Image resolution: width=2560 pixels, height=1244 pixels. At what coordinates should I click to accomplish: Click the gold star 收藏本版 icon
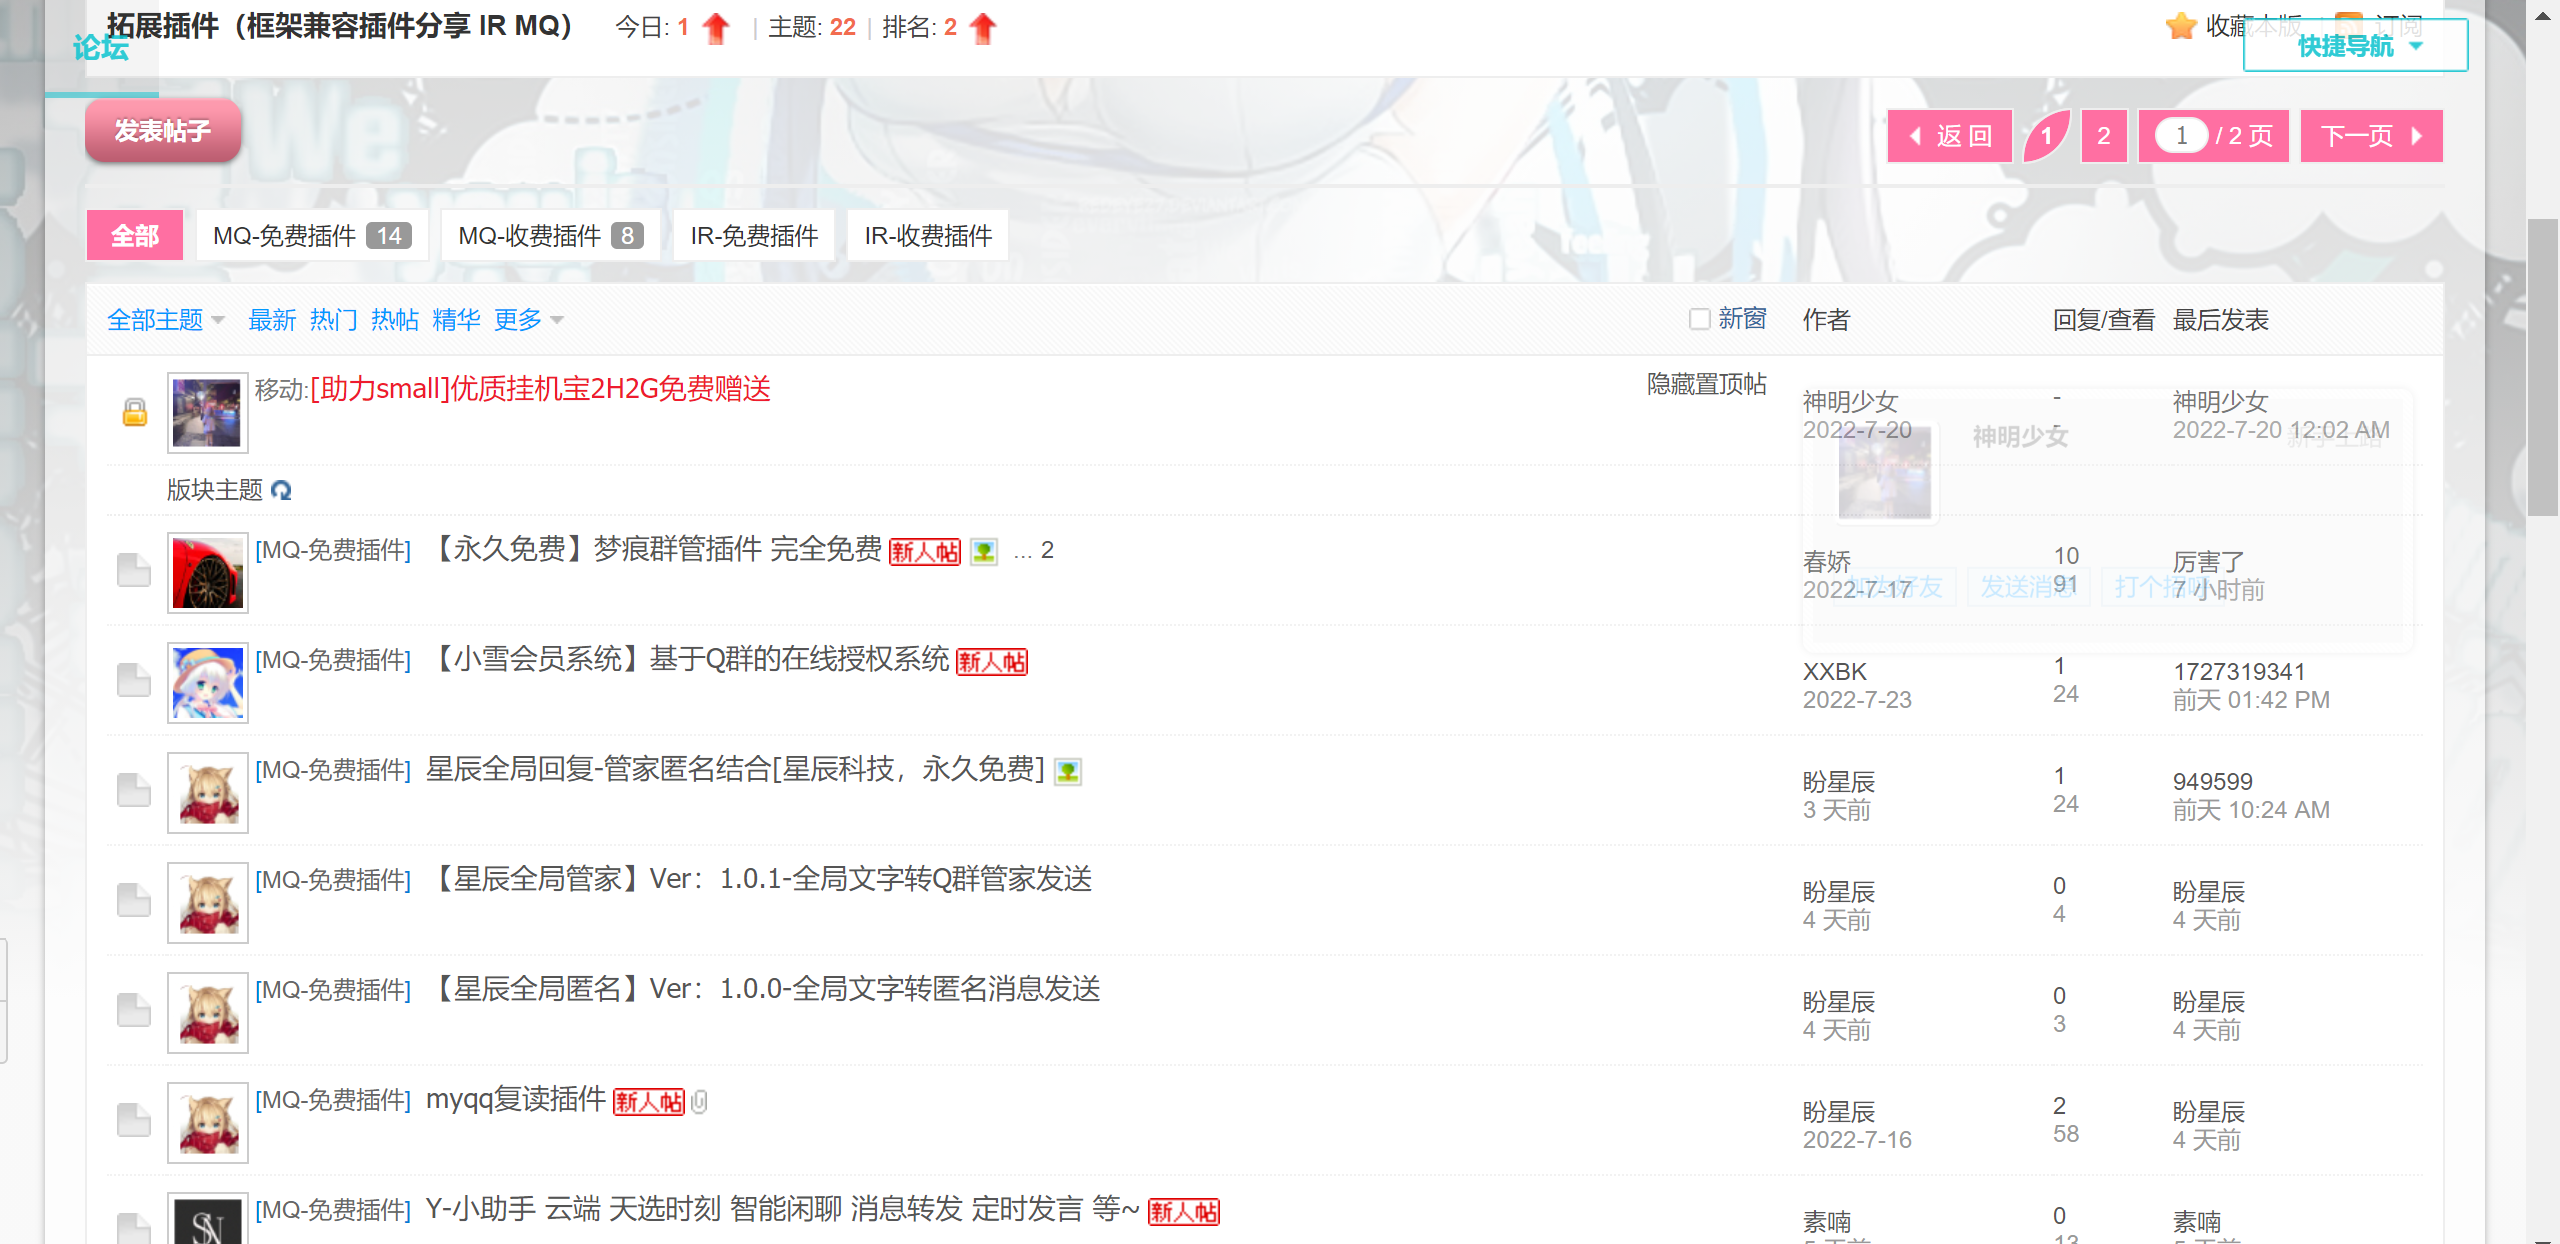click(x=2180, y=26)
